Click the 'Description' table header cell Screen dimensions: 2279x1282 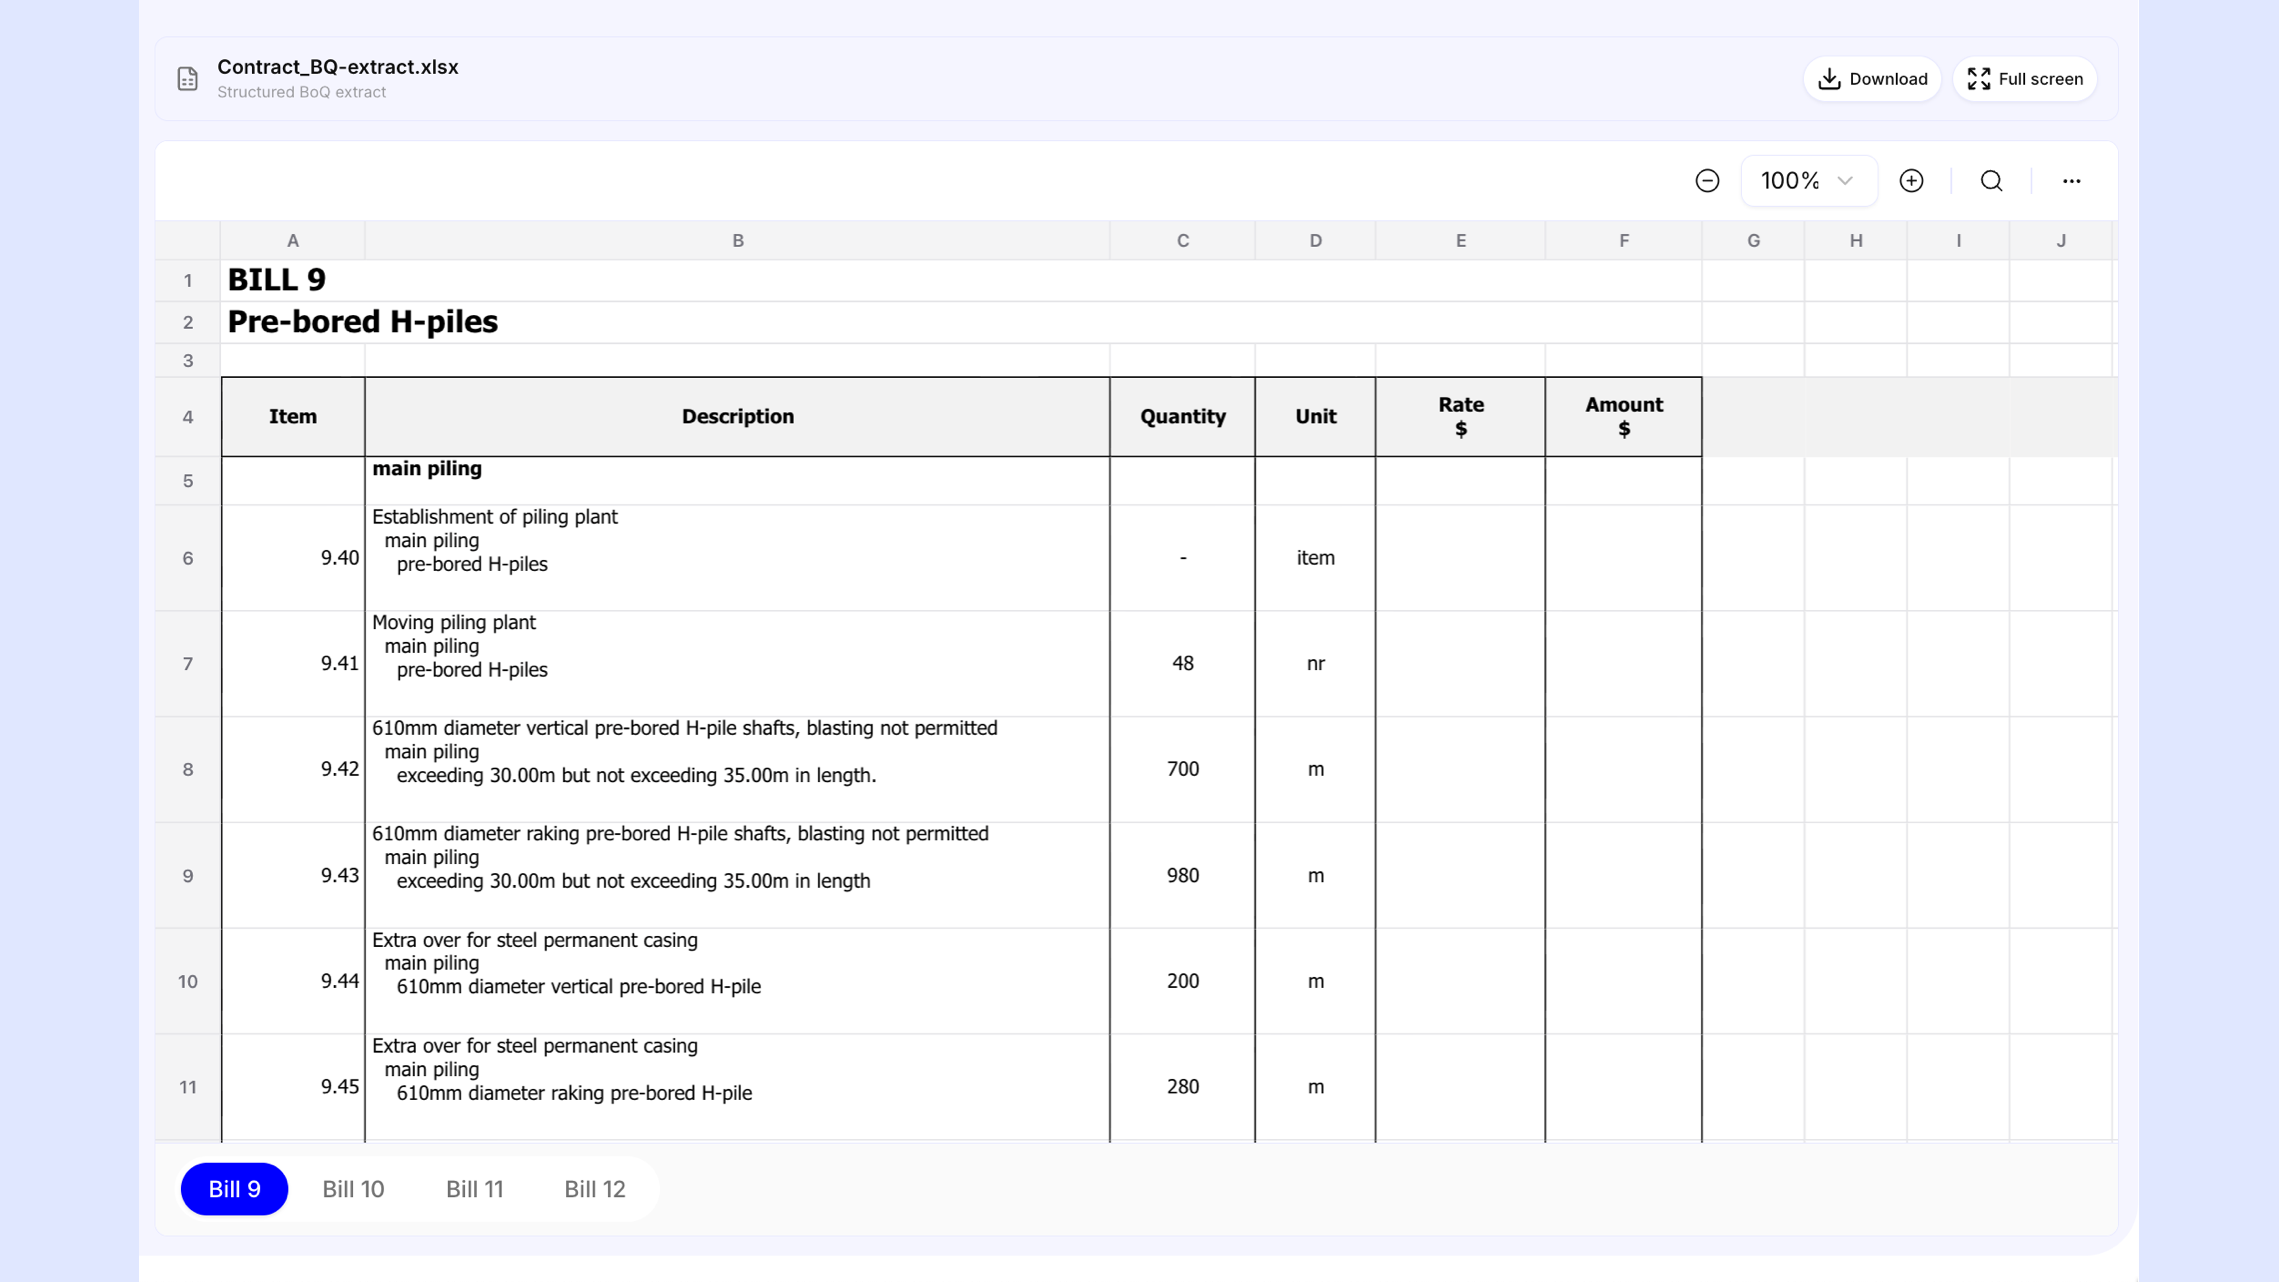tap(738, 417)
